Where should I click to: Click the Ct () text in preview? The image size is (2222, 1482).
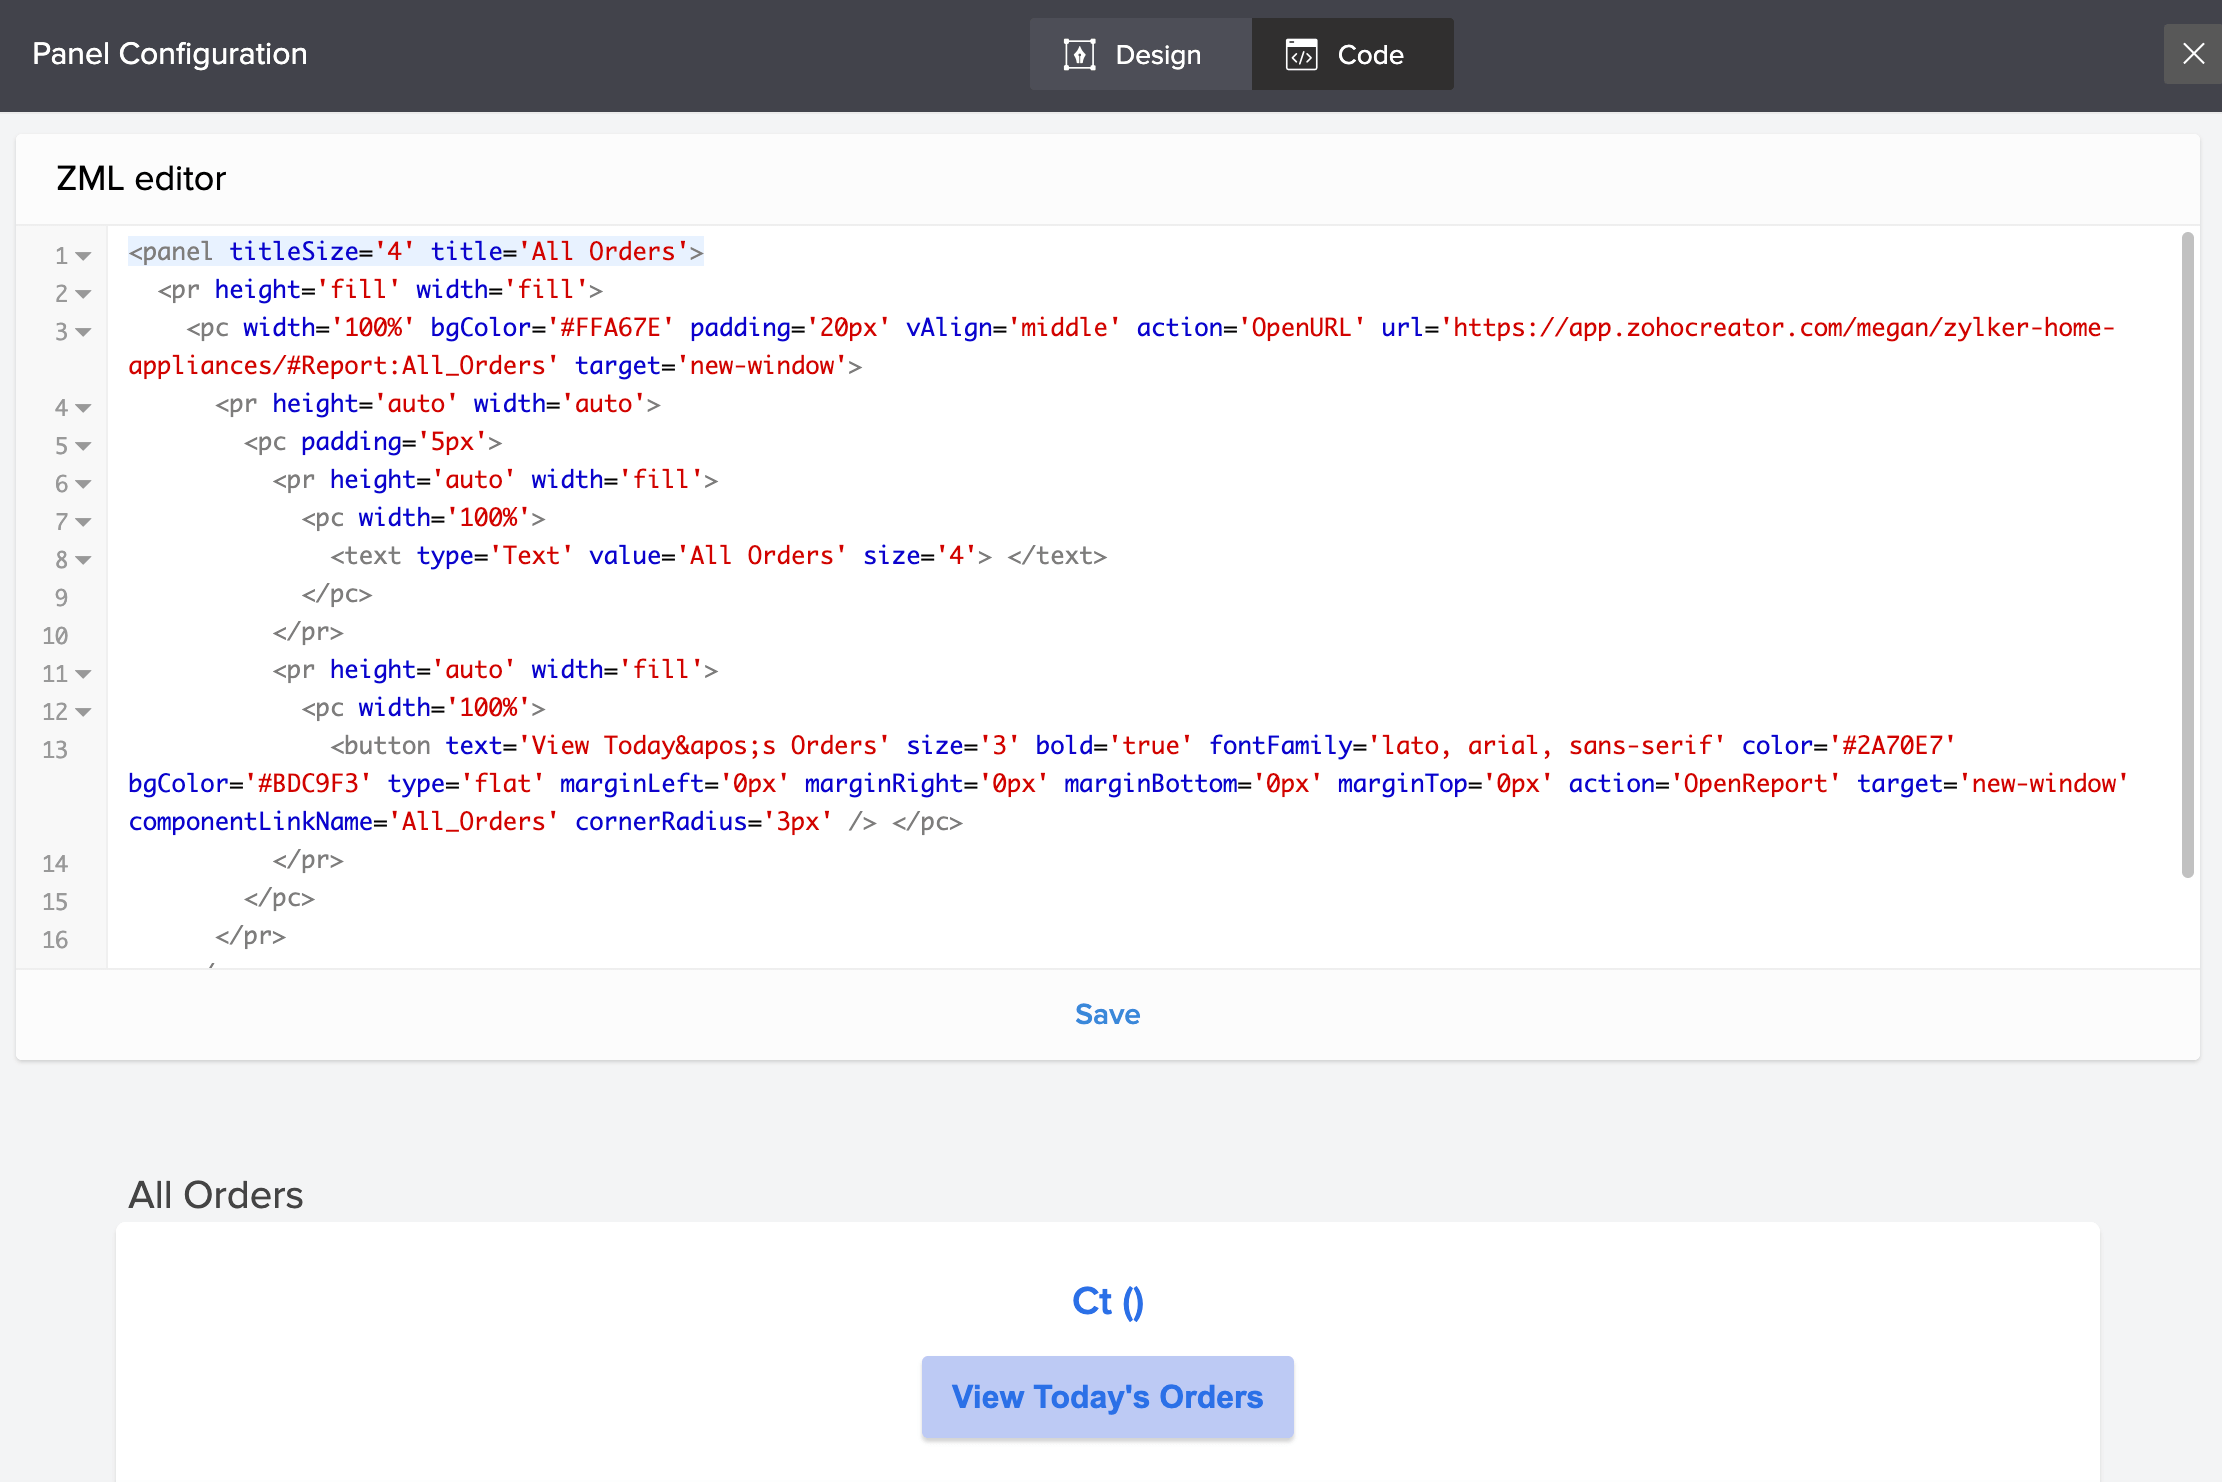(1107, 1301)
